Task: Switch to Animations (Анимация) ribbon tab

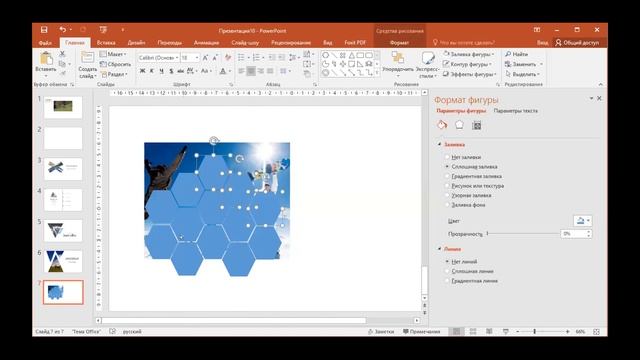Action: point(206,42)
